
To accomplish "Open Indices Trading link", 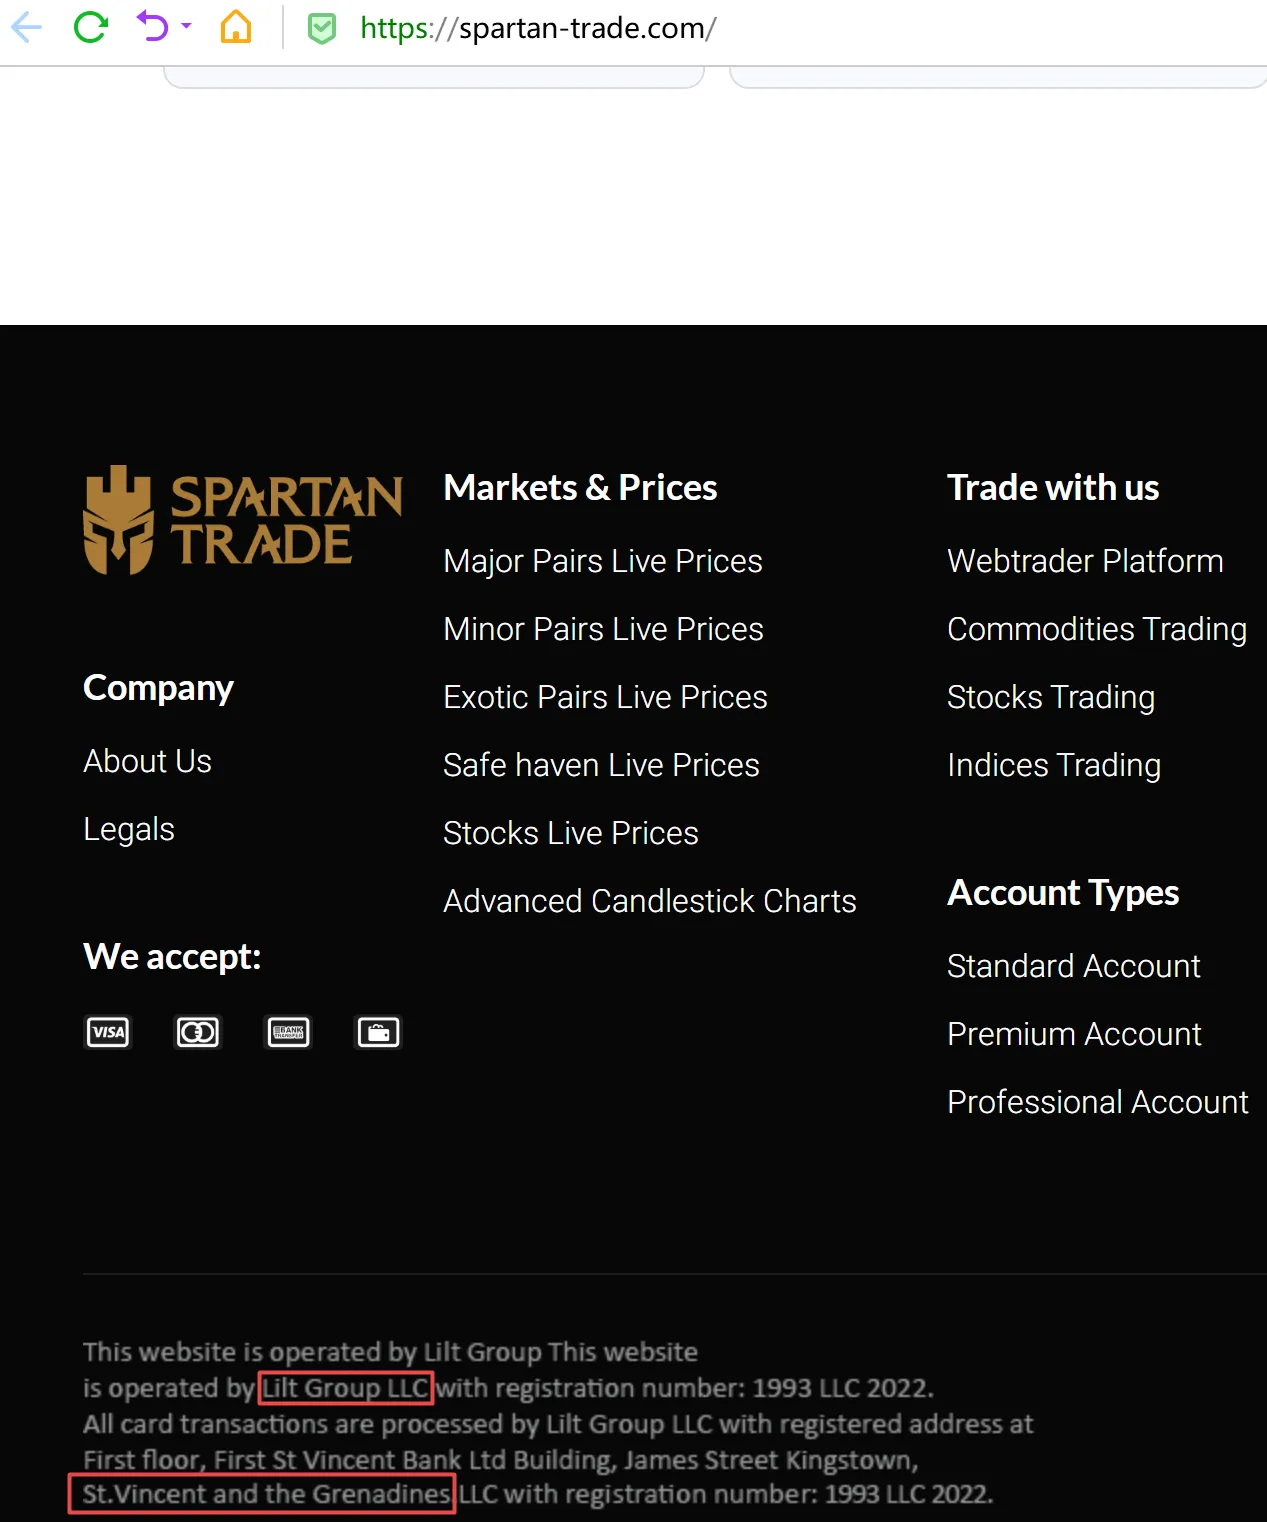I will coord(1054,765).
